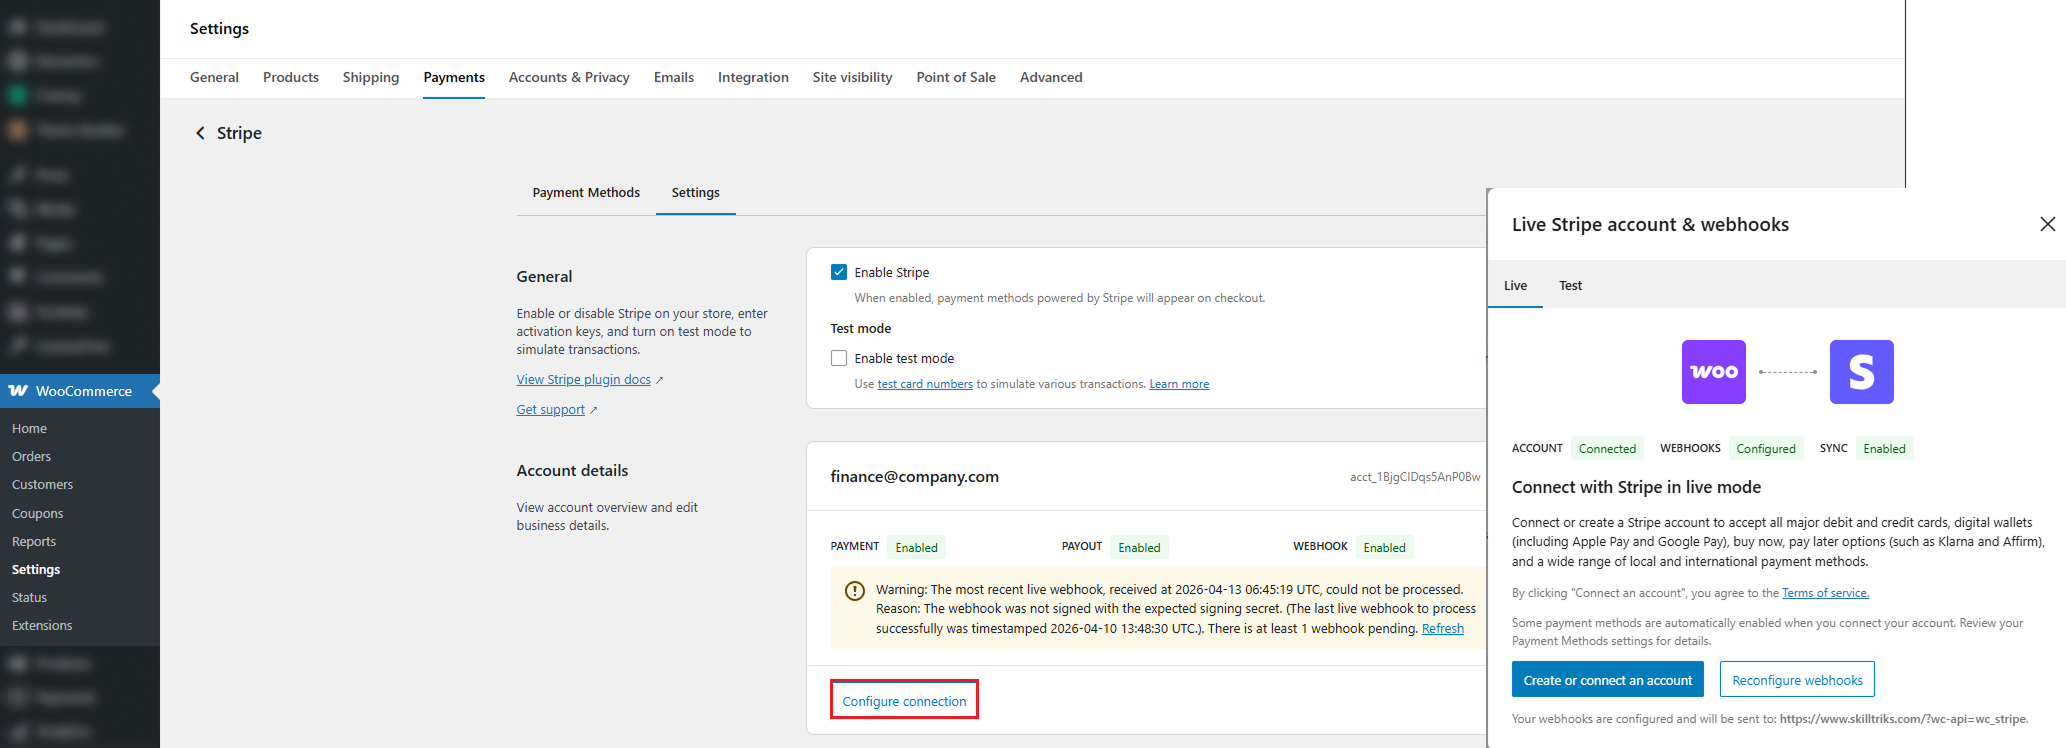This screenshot has width=2066, height=748.
Task: Select Settings in WooCommerce submenu
Action: click(36, 569)
